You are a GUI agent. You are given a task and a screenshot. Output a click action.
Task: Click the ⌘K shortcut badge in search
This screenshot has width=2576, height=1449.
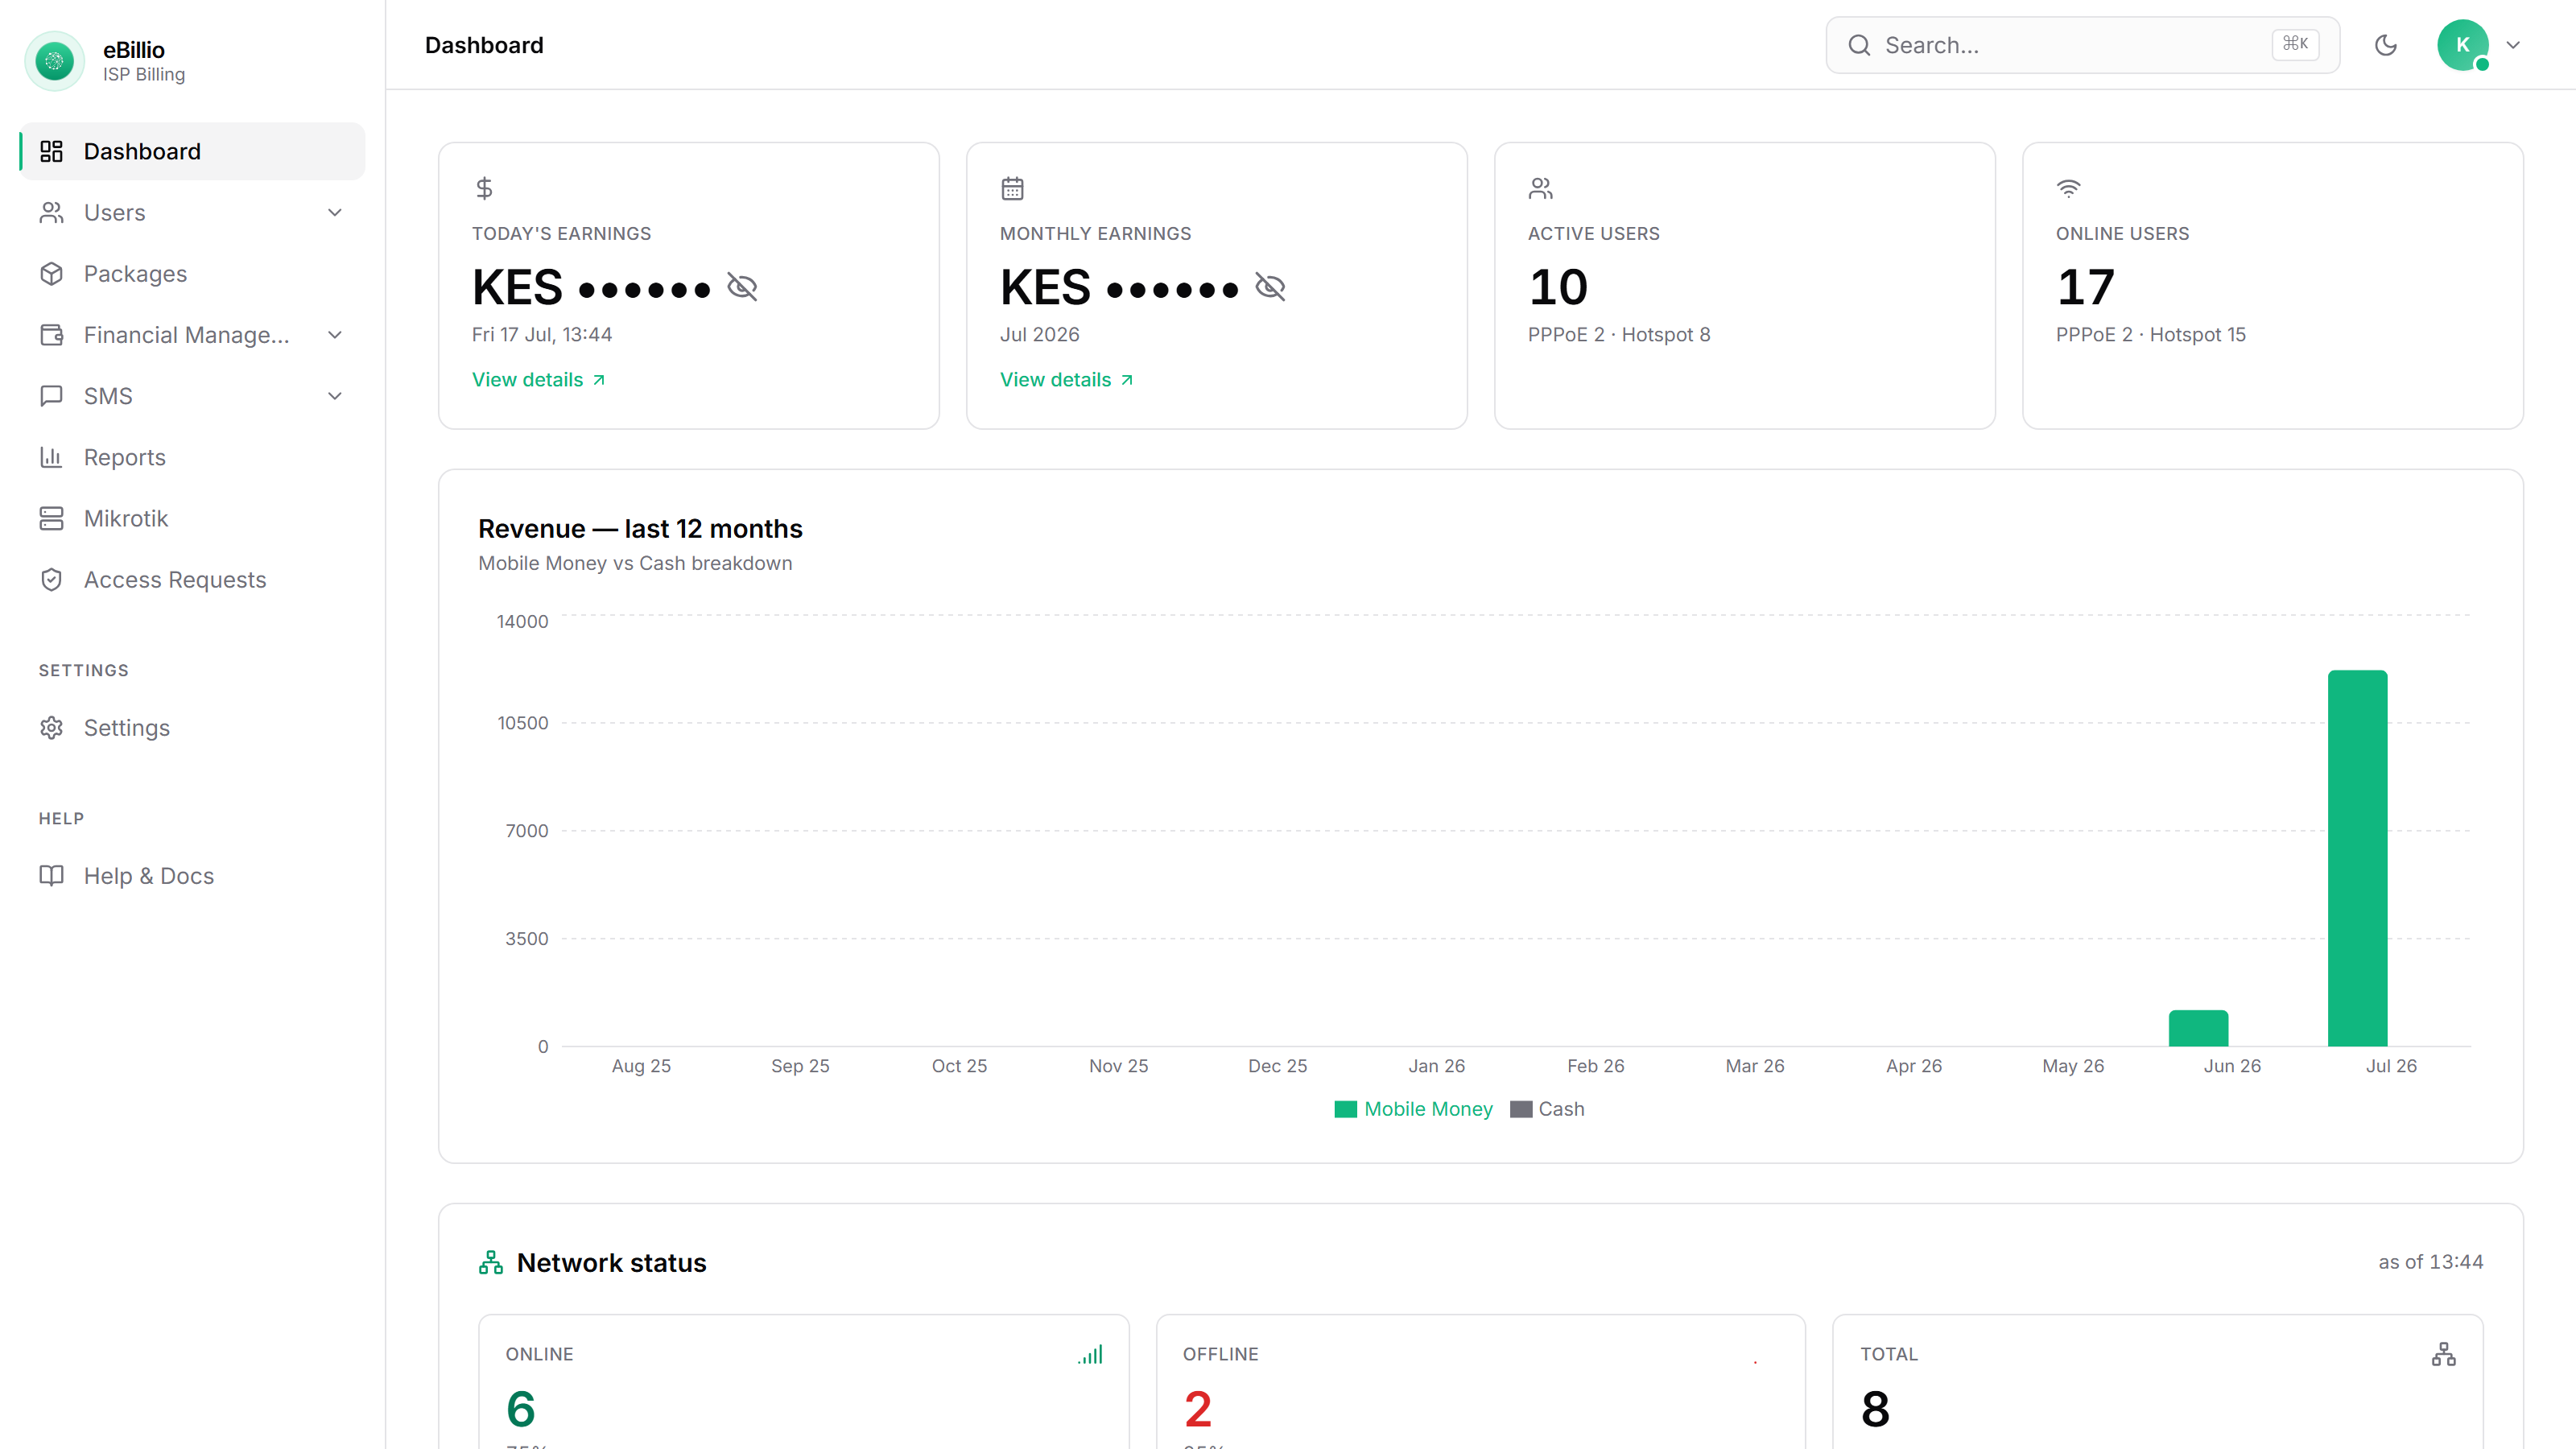[2295, 44]
